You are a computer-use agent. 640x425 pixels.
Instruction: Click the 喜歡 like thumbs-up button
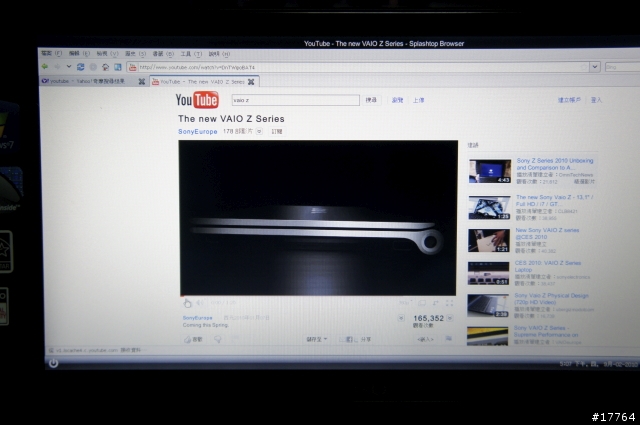193,339
